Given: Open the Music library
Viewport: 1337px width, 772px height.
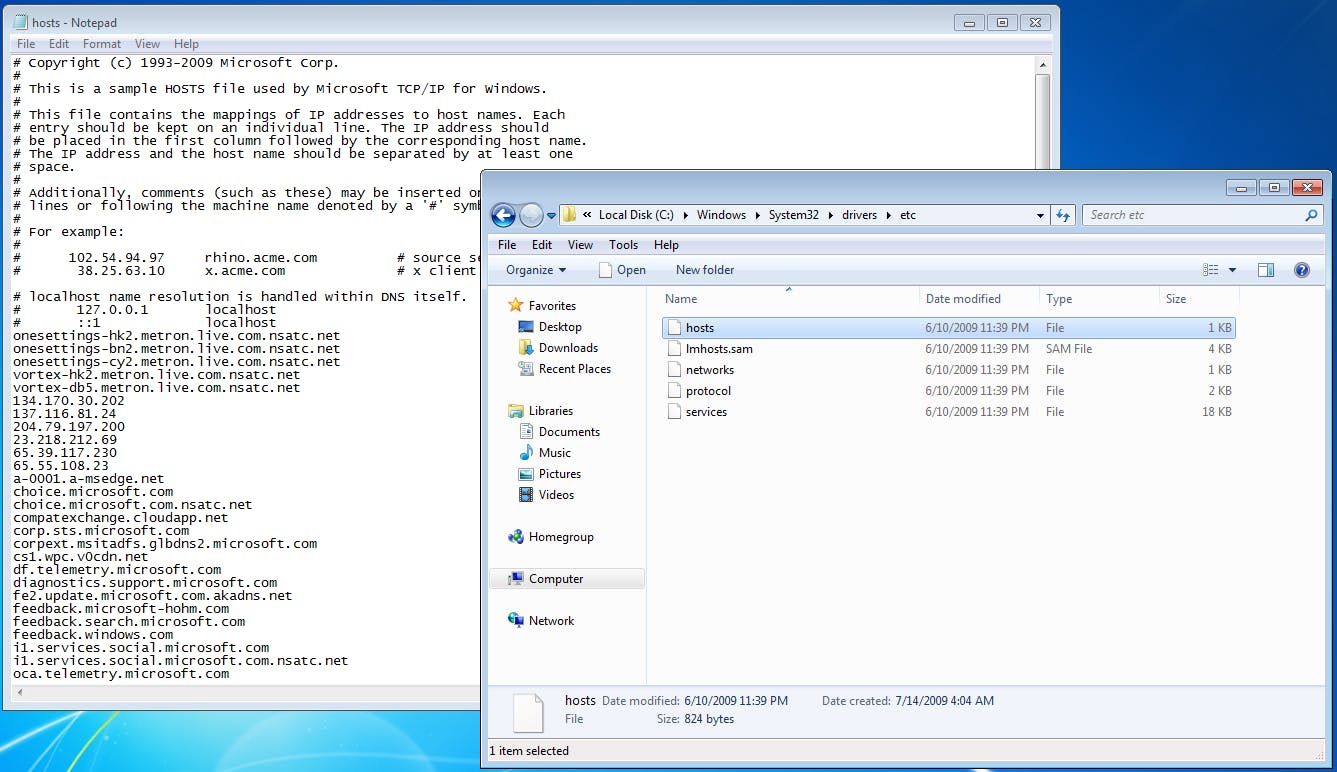Looking at the screenshot, I should (556, 452).
